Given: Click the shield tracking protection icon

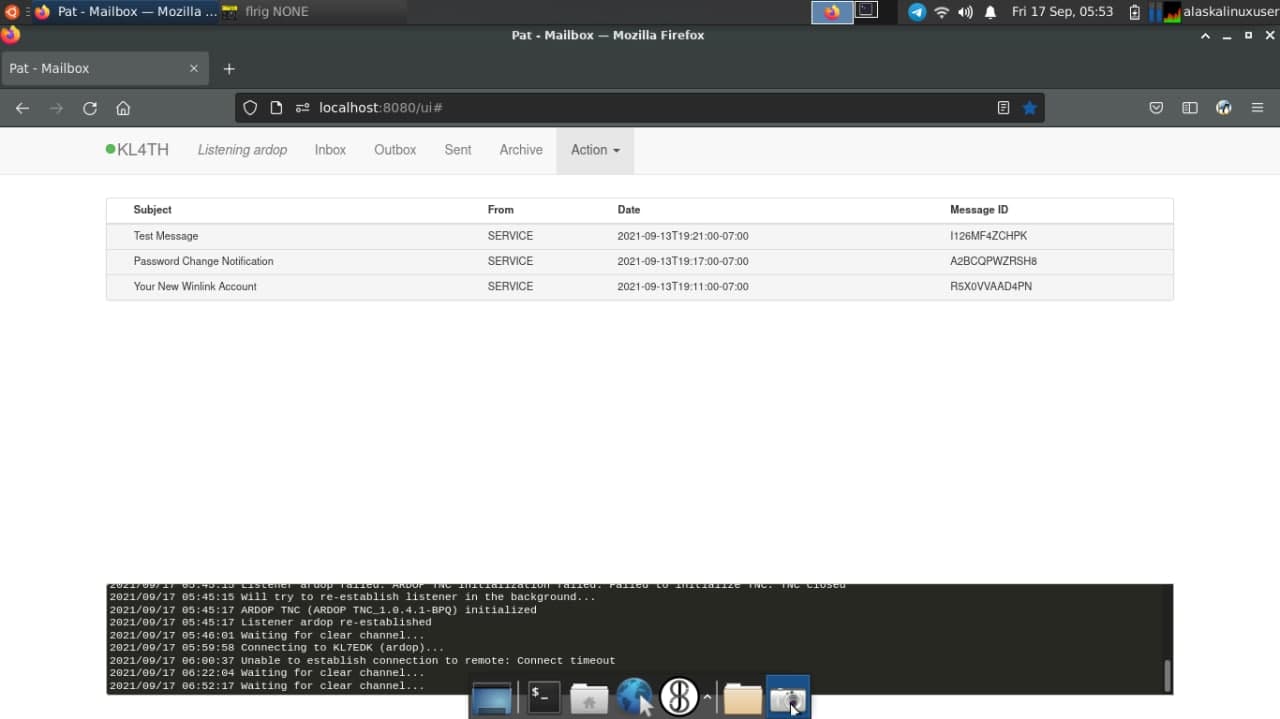Looking at the screenshot, I should click(x=251, y=108).
